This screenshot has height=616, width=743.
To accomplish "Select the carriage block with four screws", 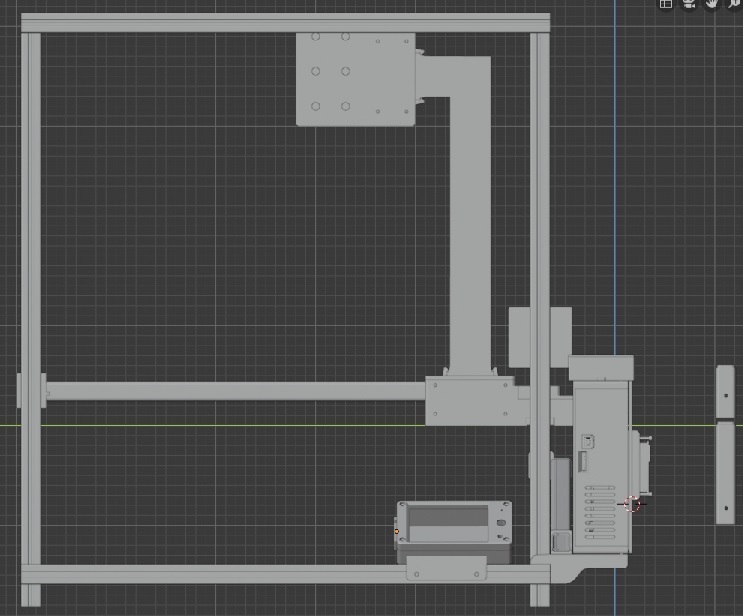I will pyautogui.click(x=470, y=400).
